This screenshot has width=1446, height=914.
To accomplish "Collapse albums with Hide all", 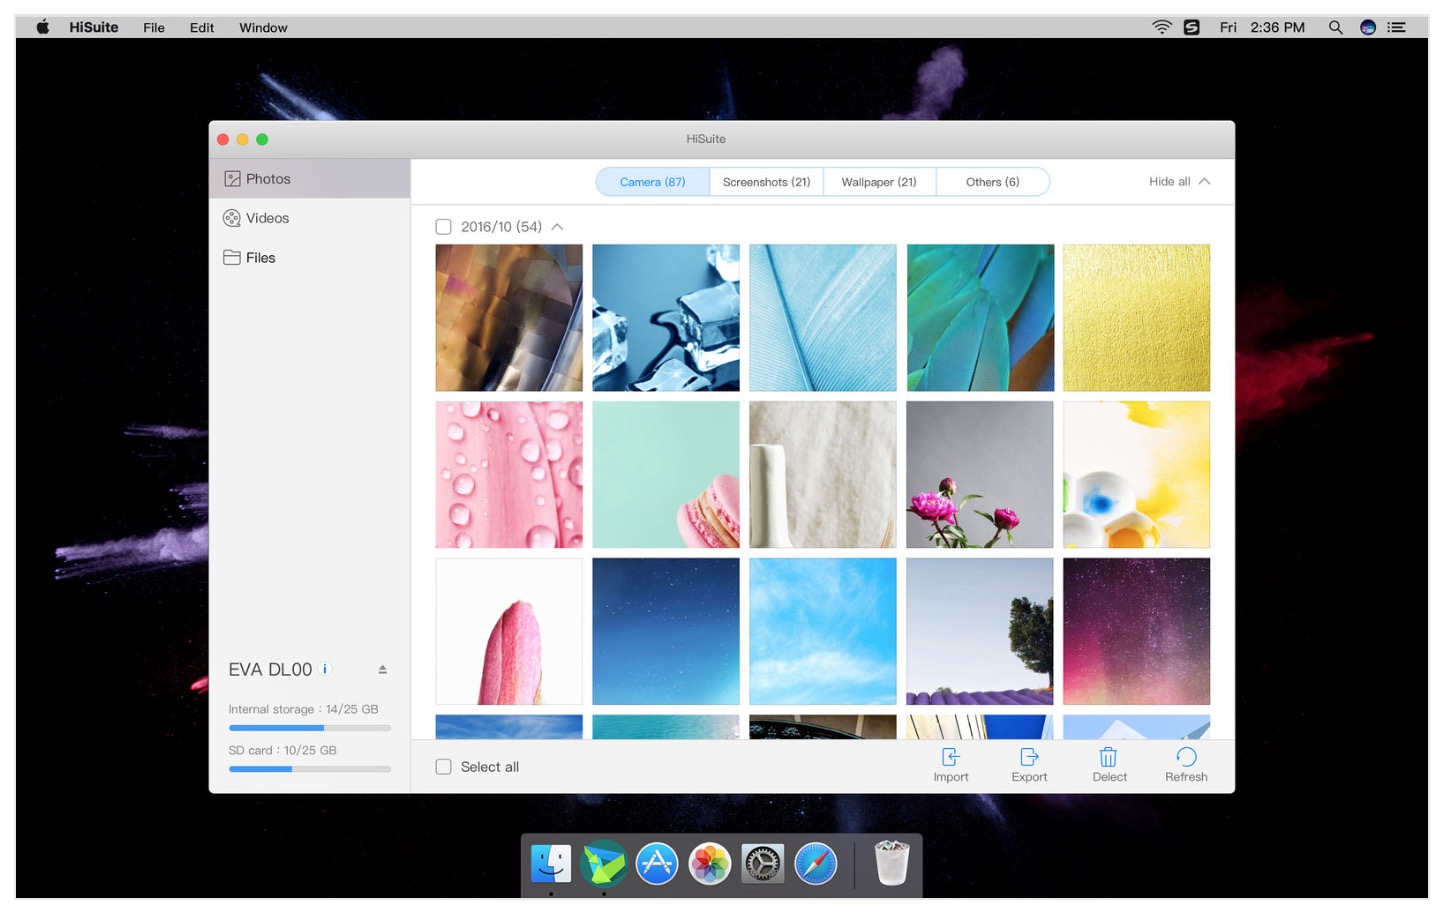I will (x=1180, y=182).
